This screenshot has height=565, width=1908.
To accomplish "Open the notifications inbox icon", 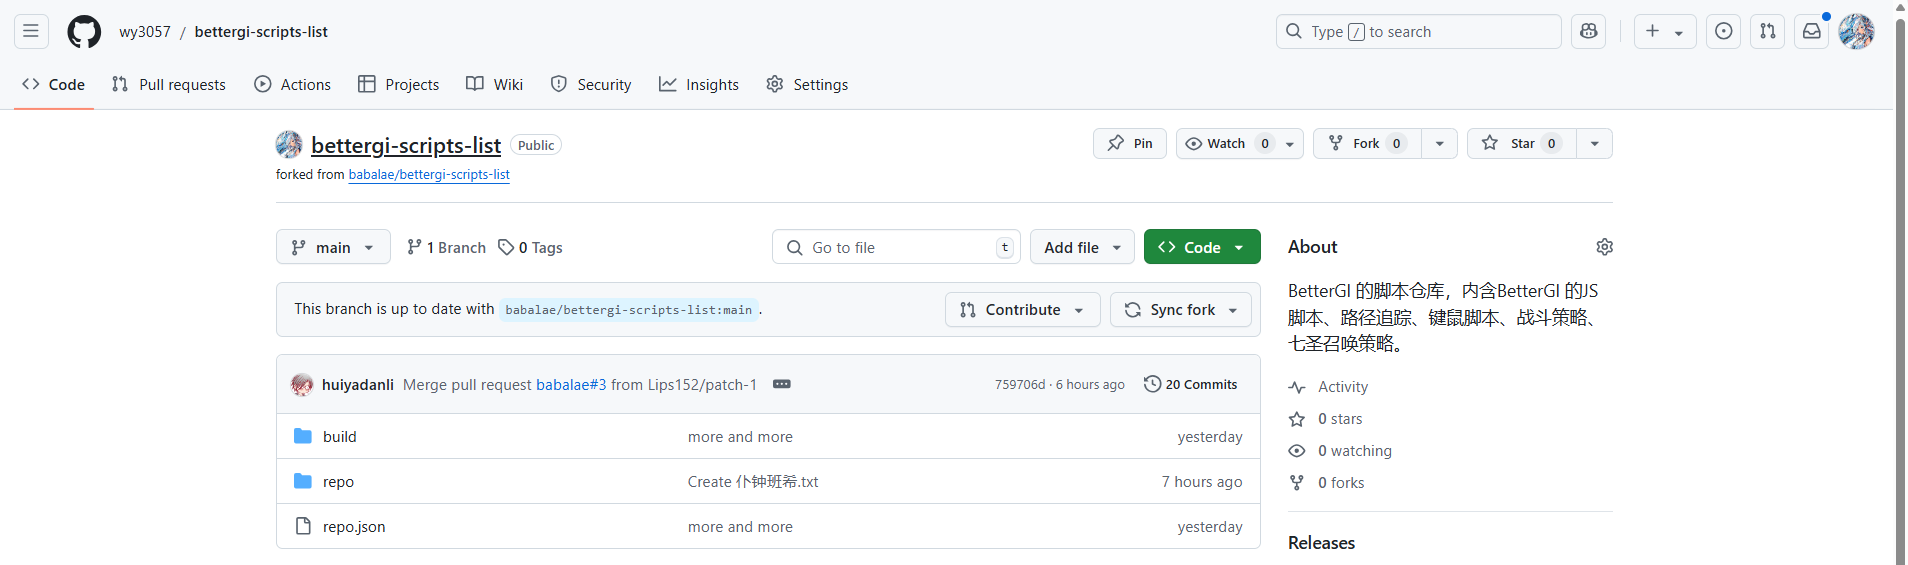I will click(x=1812, y=31).
